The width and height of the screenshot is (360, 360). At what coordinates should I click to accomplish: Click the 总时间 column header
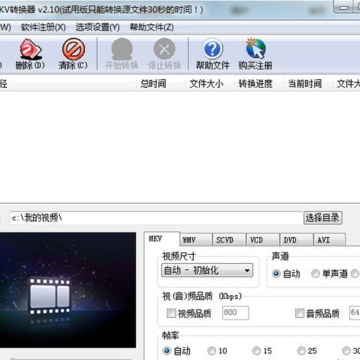click(x=161, y=84)
